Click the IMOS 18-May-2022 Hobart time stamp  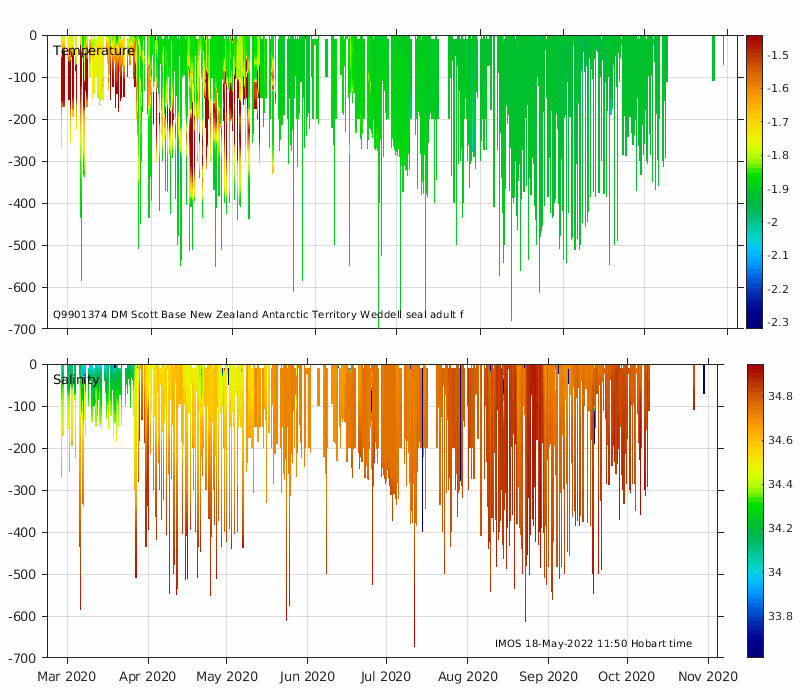tap(593, 643)
